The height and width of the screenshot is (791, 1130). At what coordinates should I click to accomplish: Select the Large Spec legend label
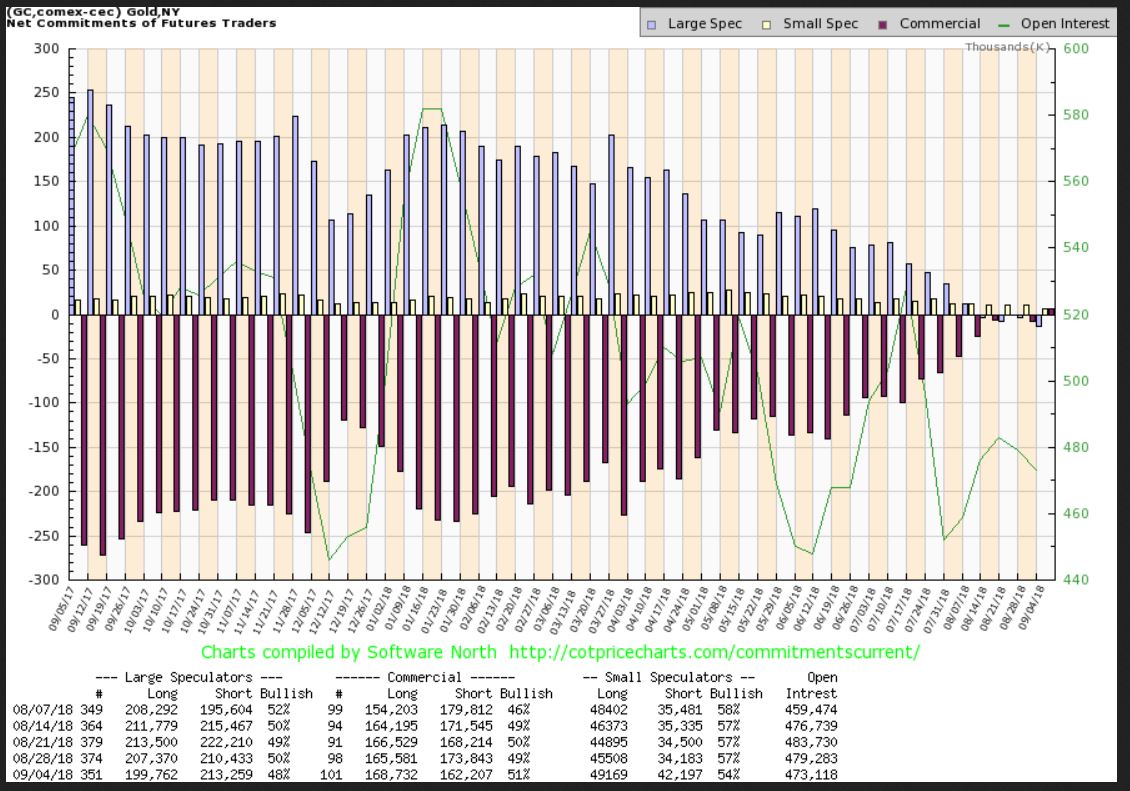[704, 23]
